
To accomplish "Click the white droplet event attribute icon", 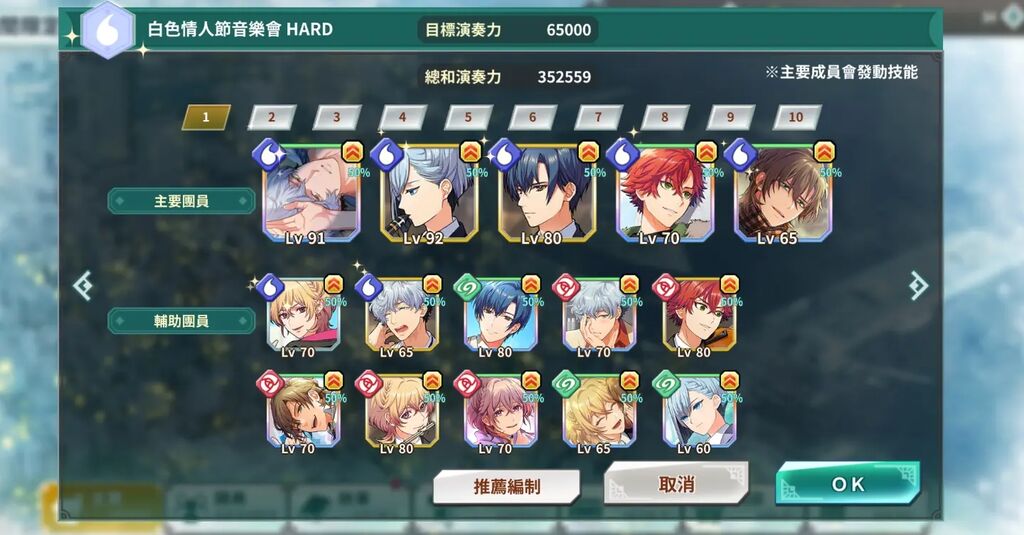I will point(108,31).
